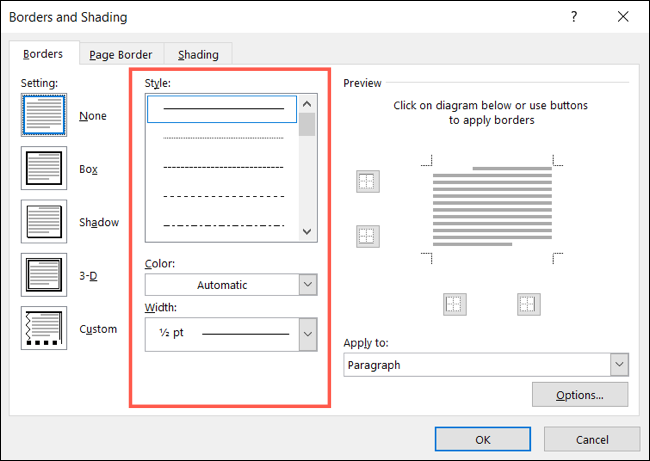Screen dimensions: 650x461
Task: Pick the Shadow border setting icon
Action: (x=44, y=221)
